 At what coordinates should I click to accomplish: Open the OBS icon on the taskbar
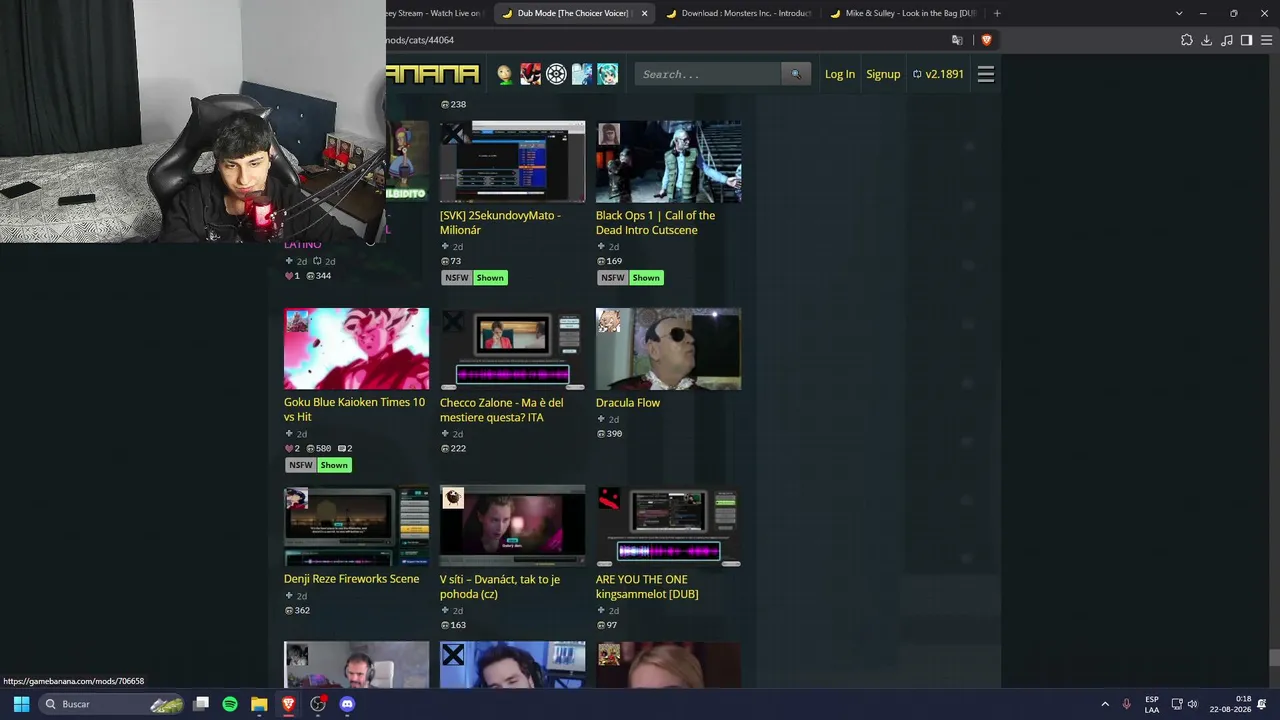(x=318, y=704)
